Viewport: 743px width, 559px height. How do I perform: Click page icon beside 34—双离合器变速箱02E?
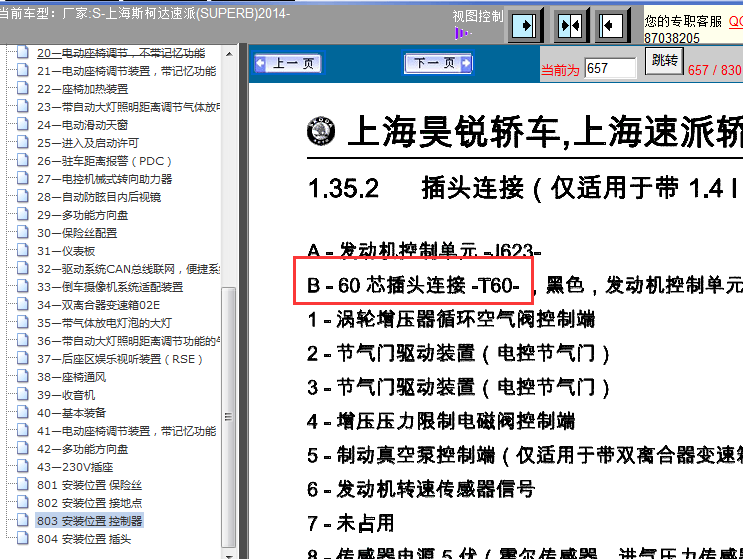(x=22, y=304)
